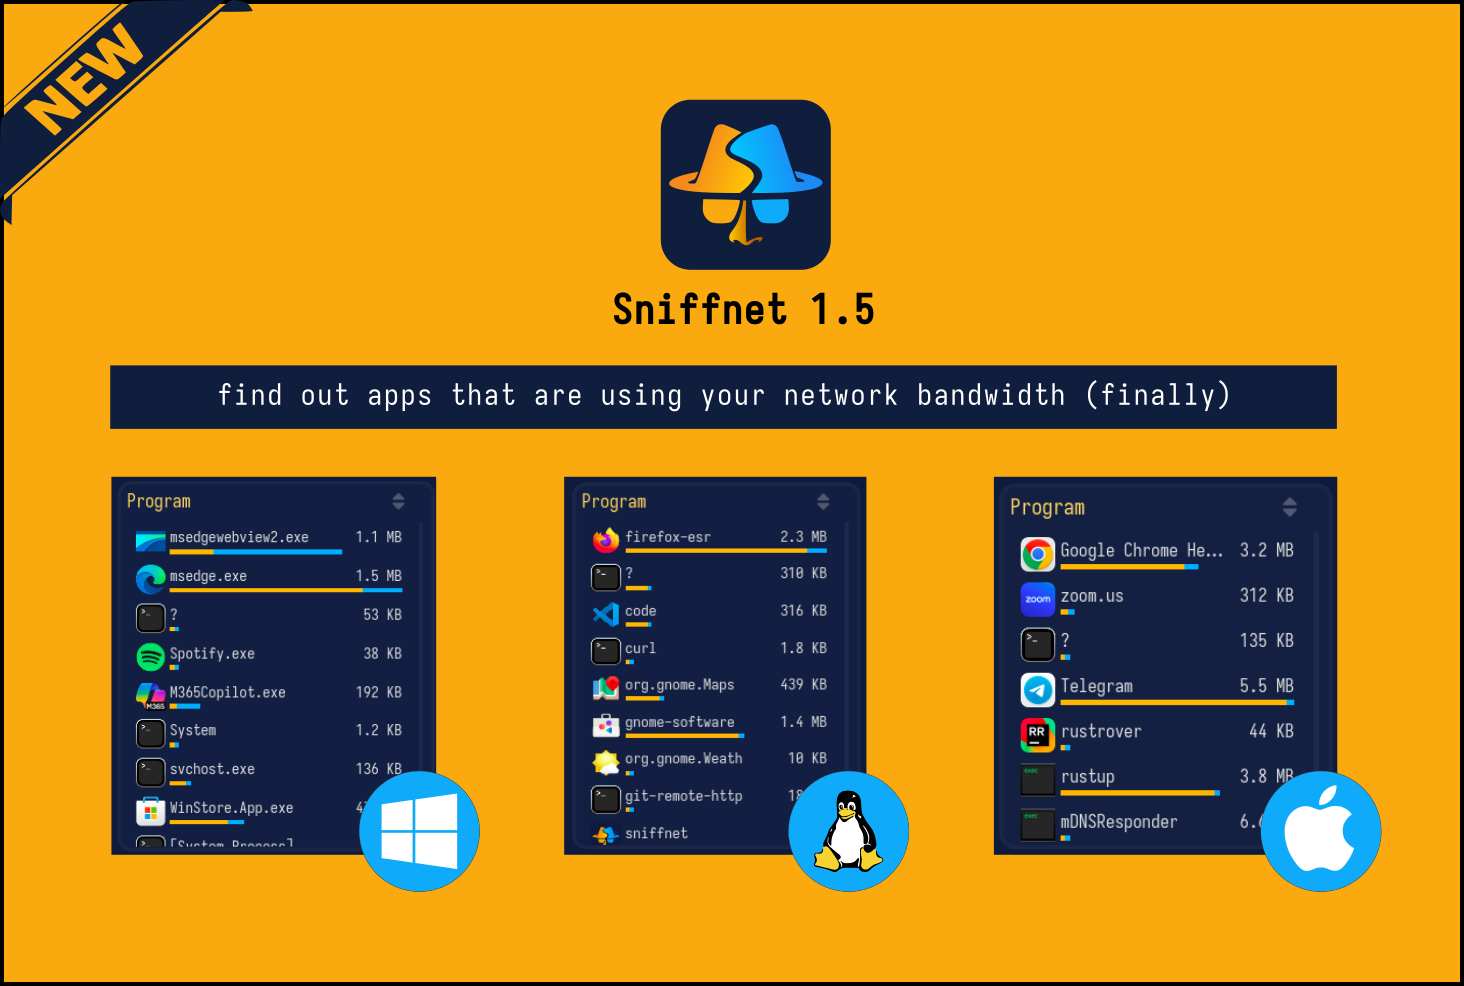The width and height of the screenshot is (1464, 986).
Task: Click the "Spotify.exe" program name
Action: click(x=212, y=653)
